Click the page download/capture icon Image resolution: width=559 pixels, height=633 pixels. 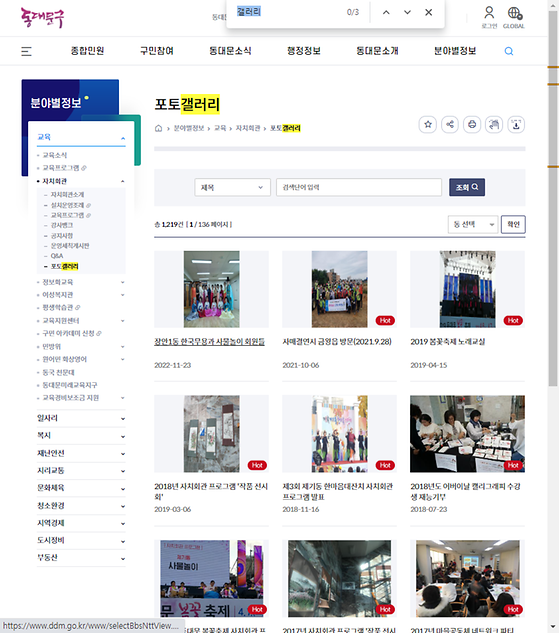pos(516,124)
